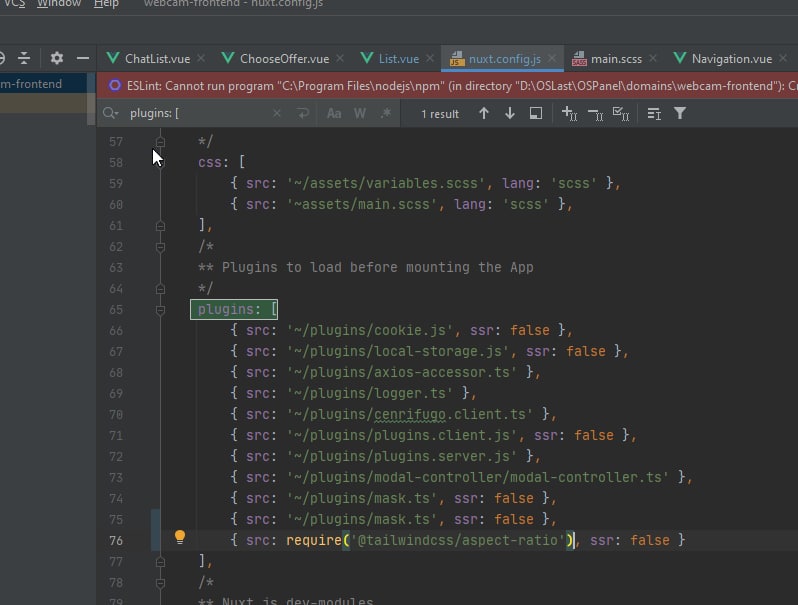Click '~/plugins/logger.ts' string
The height and width of the screenshot is (605, 798).
coord(369,393)
